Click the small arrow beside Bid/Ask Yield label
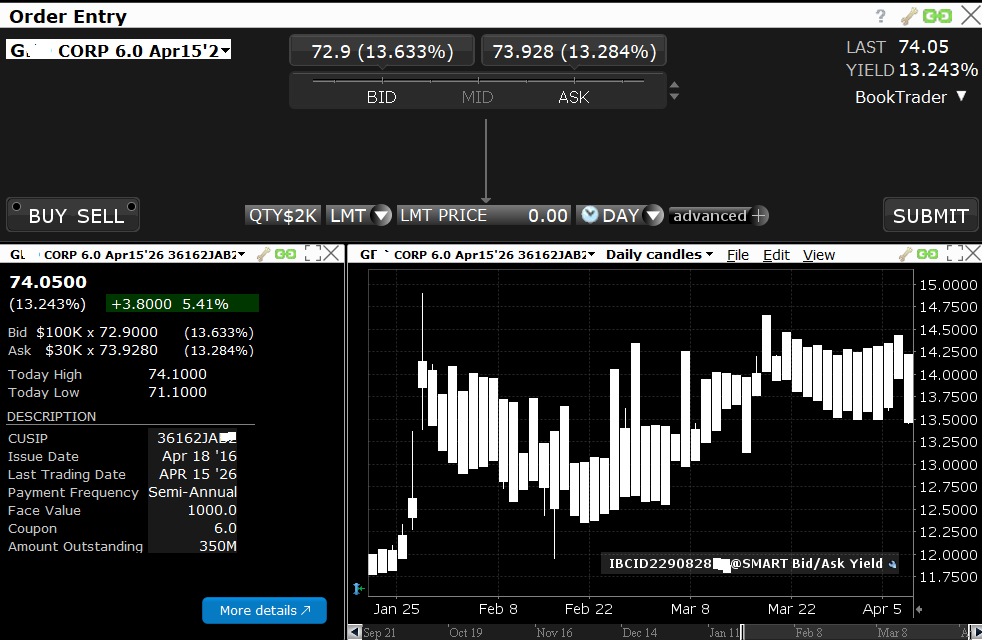Screen dimensions: 985x640 click(892, 564)
